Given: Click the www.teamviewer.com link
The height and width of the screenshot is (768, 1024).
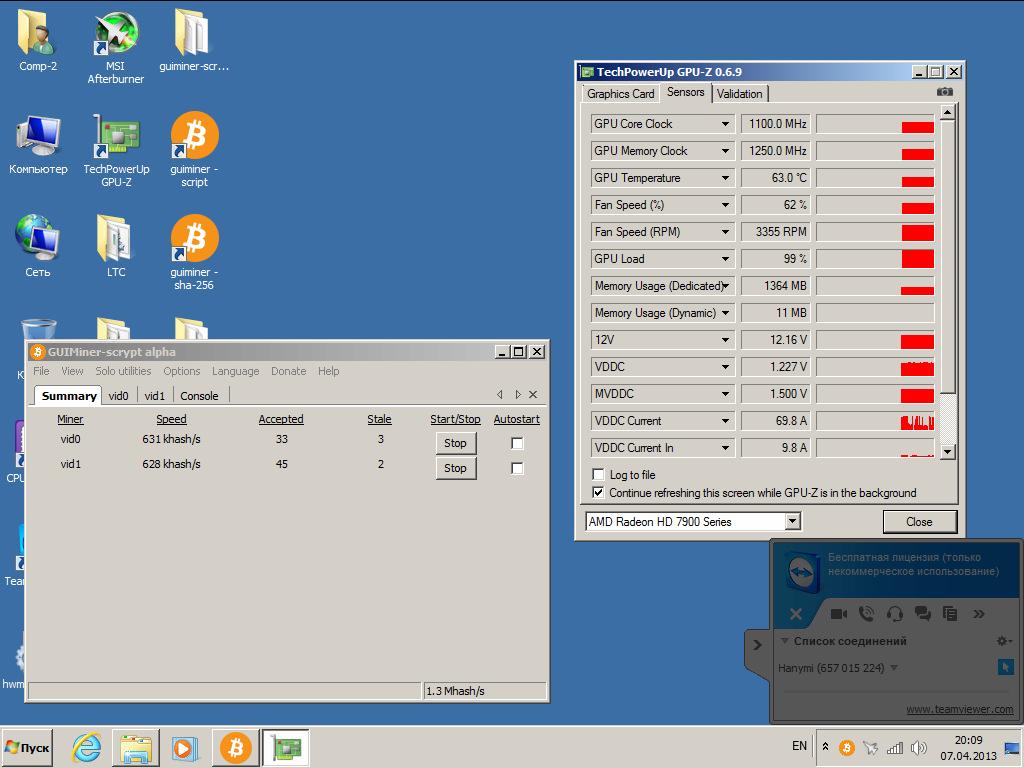Looking at the screenshot, I should tap(959, 710).
